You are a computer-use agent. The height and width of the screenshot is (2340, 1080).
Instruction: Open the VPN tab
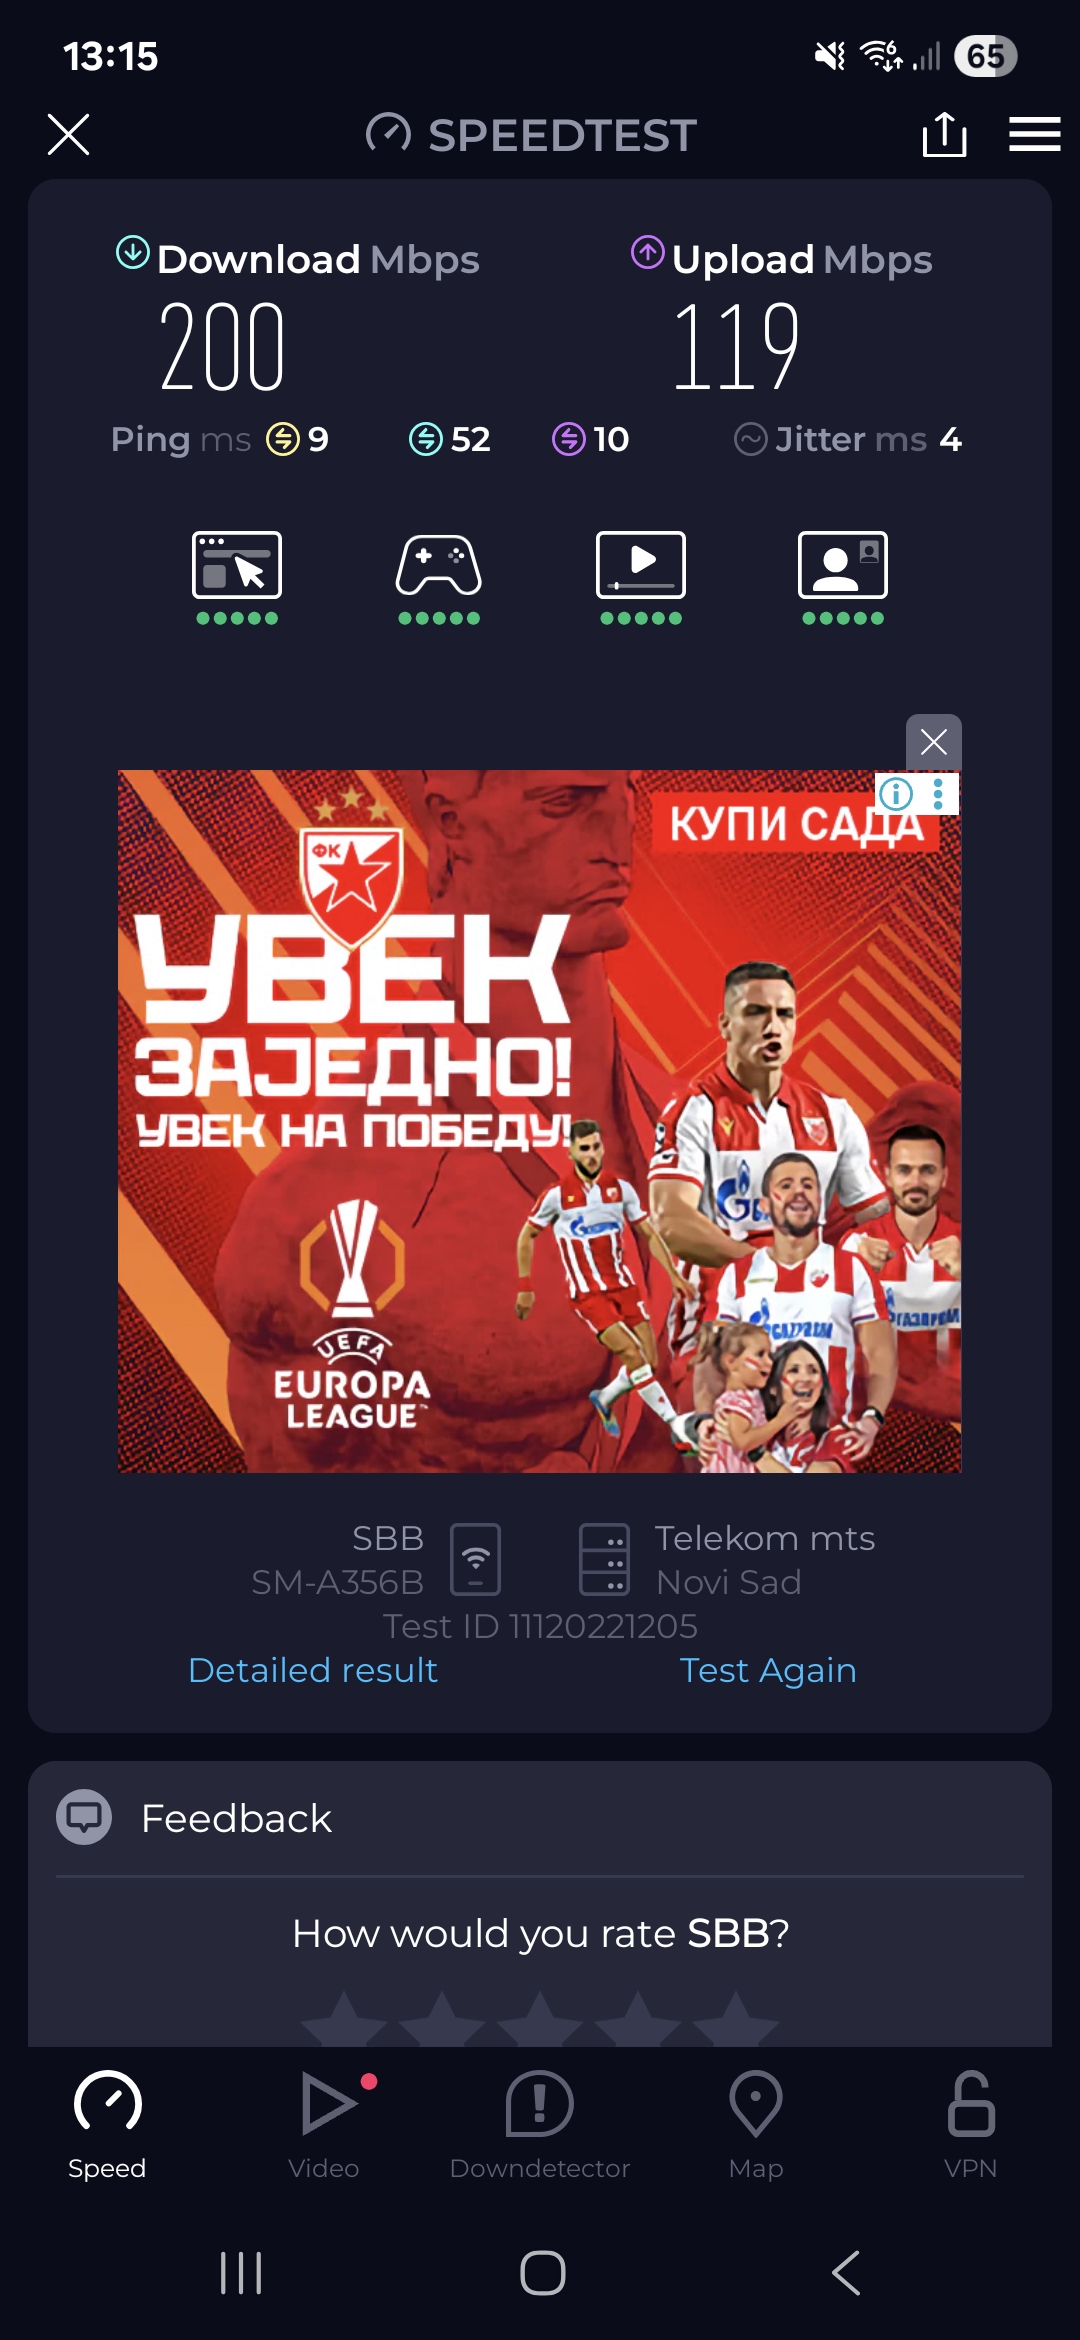[x=971, y=2125]
